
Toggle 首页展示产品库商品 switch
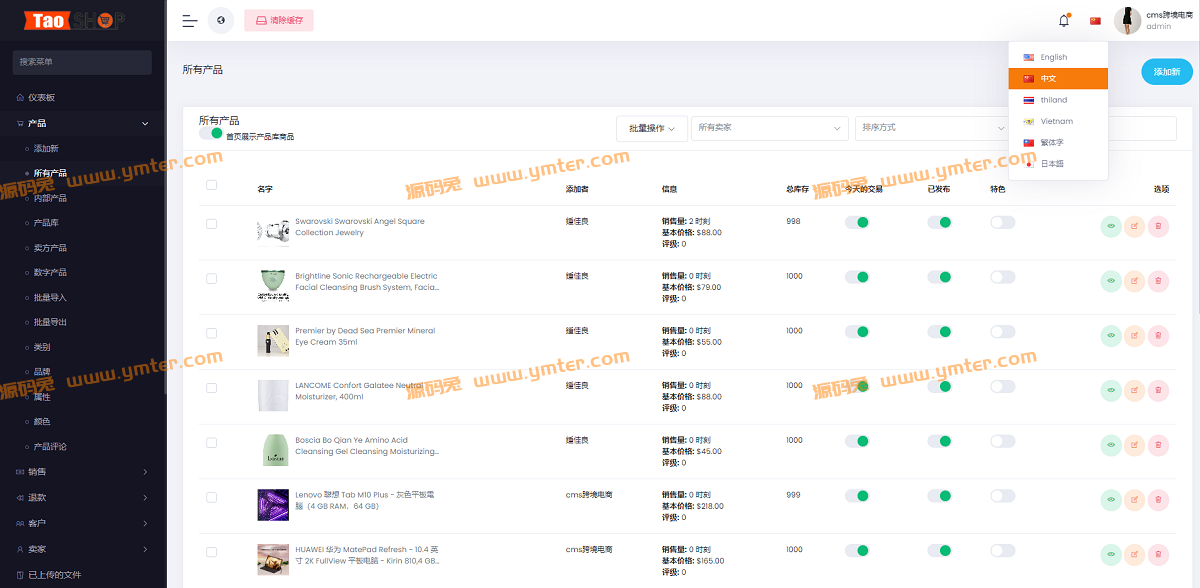point(211,133)
